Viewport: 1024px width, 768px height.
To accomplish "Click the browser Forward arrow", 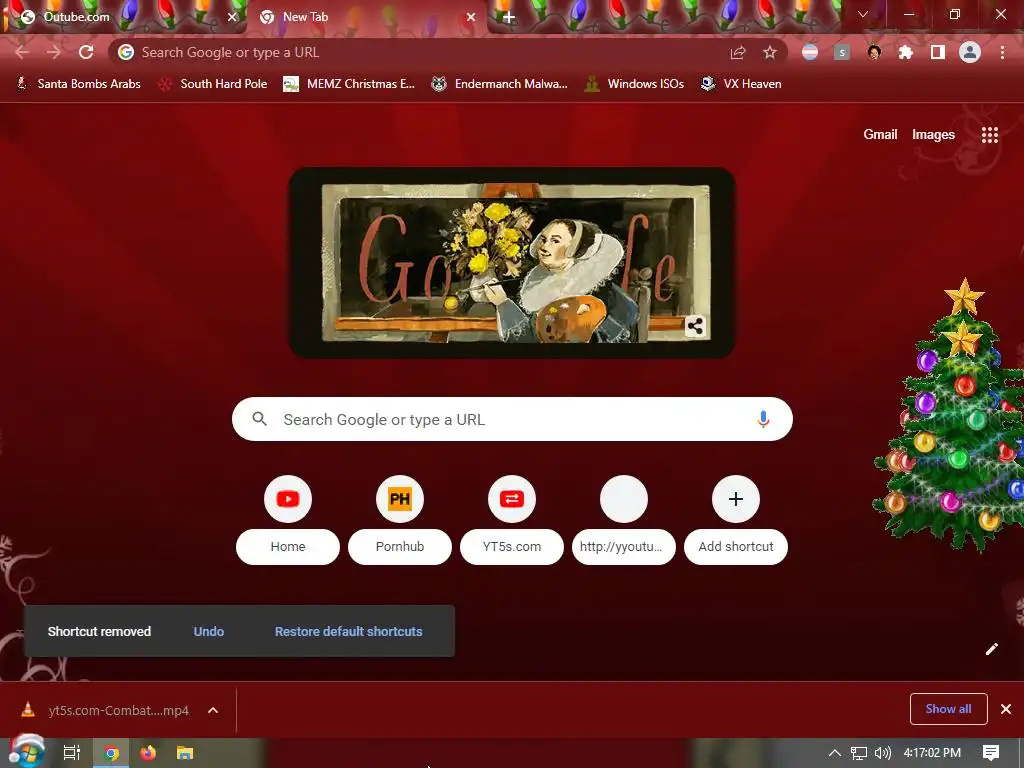I will (54, 52).
